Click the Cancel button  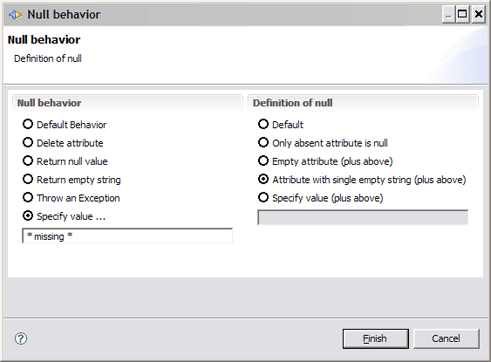point(446,339)
